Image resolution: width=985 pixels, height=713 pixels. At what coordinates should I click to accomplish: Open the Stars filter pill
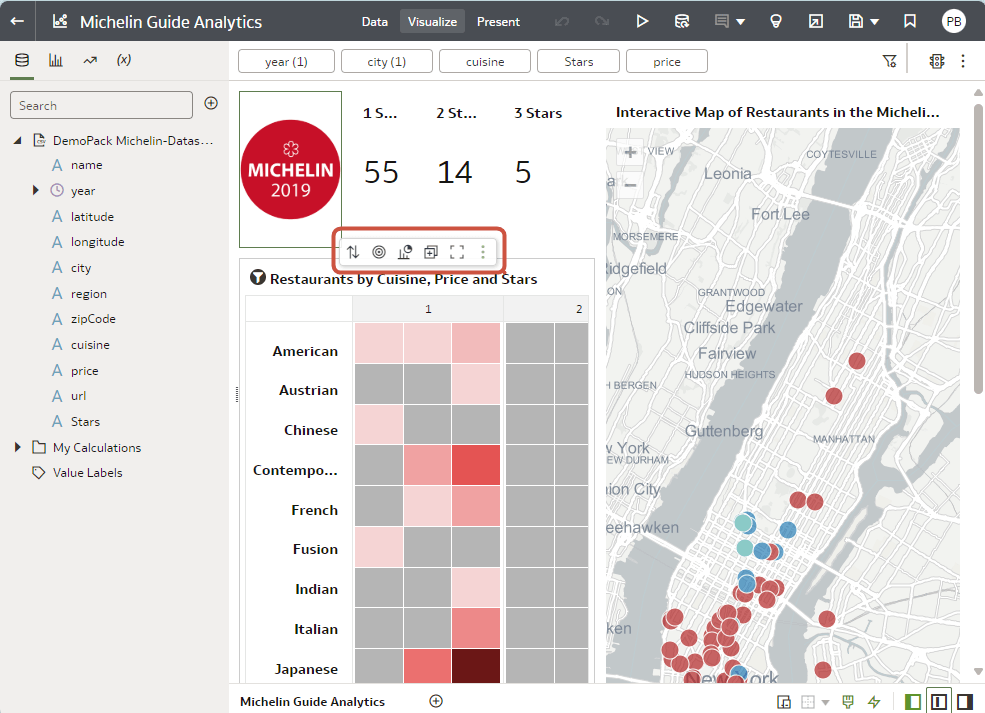point(579,62)
